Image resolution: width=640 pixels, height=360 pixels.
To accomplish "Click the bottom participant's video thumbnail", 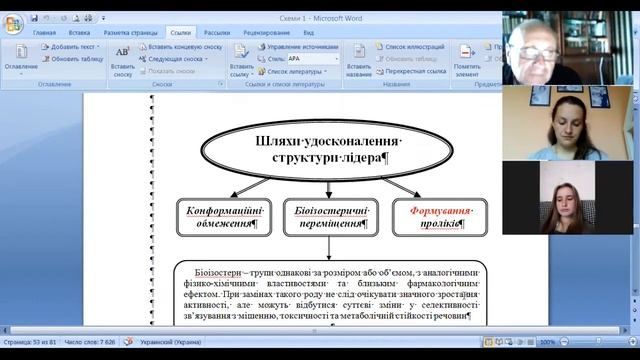I will [x=567, y=197].
